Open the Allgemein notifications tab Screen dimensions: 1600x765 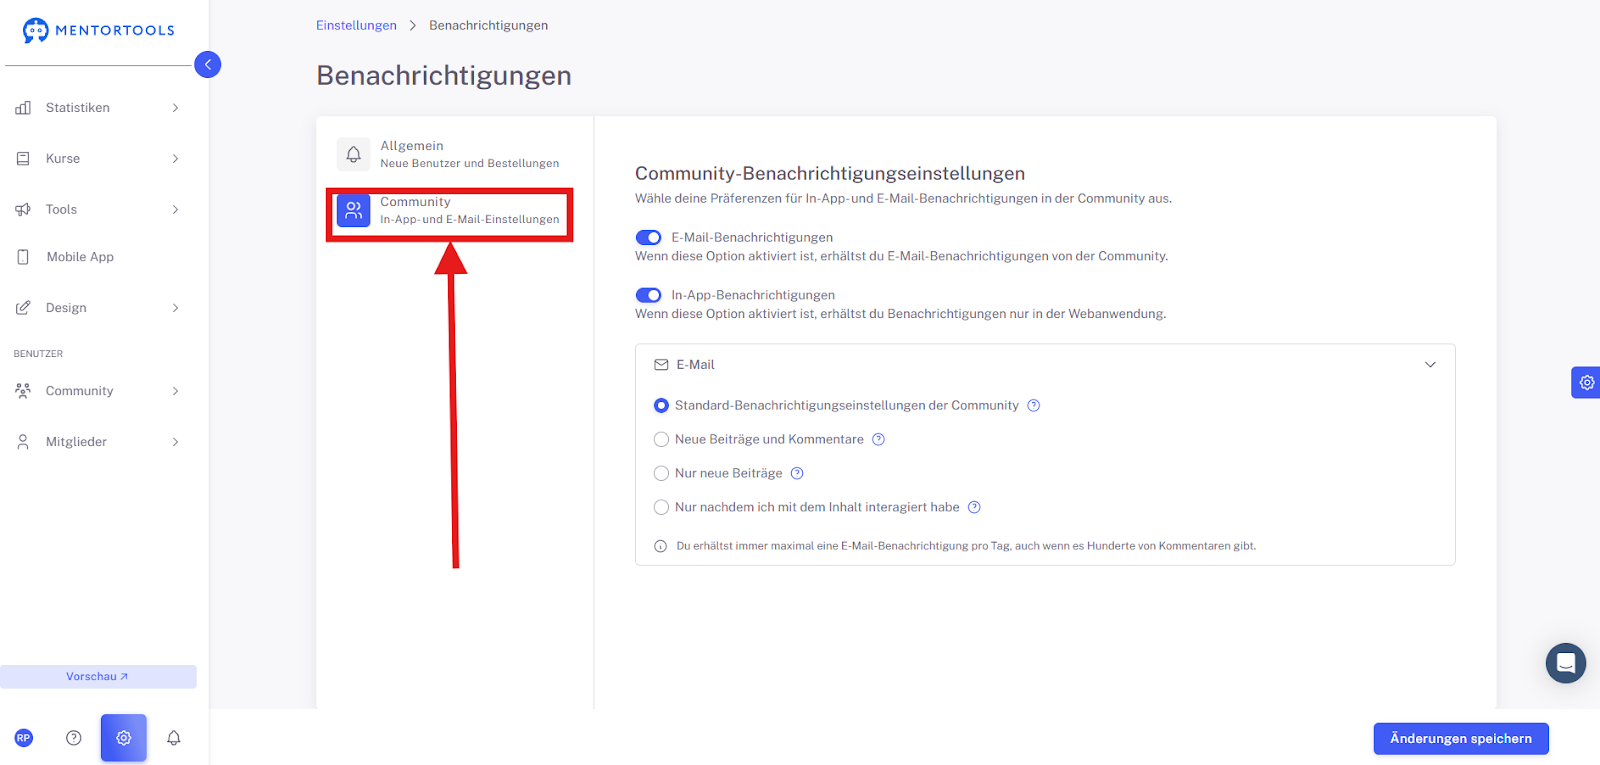(x=450, y=154)
